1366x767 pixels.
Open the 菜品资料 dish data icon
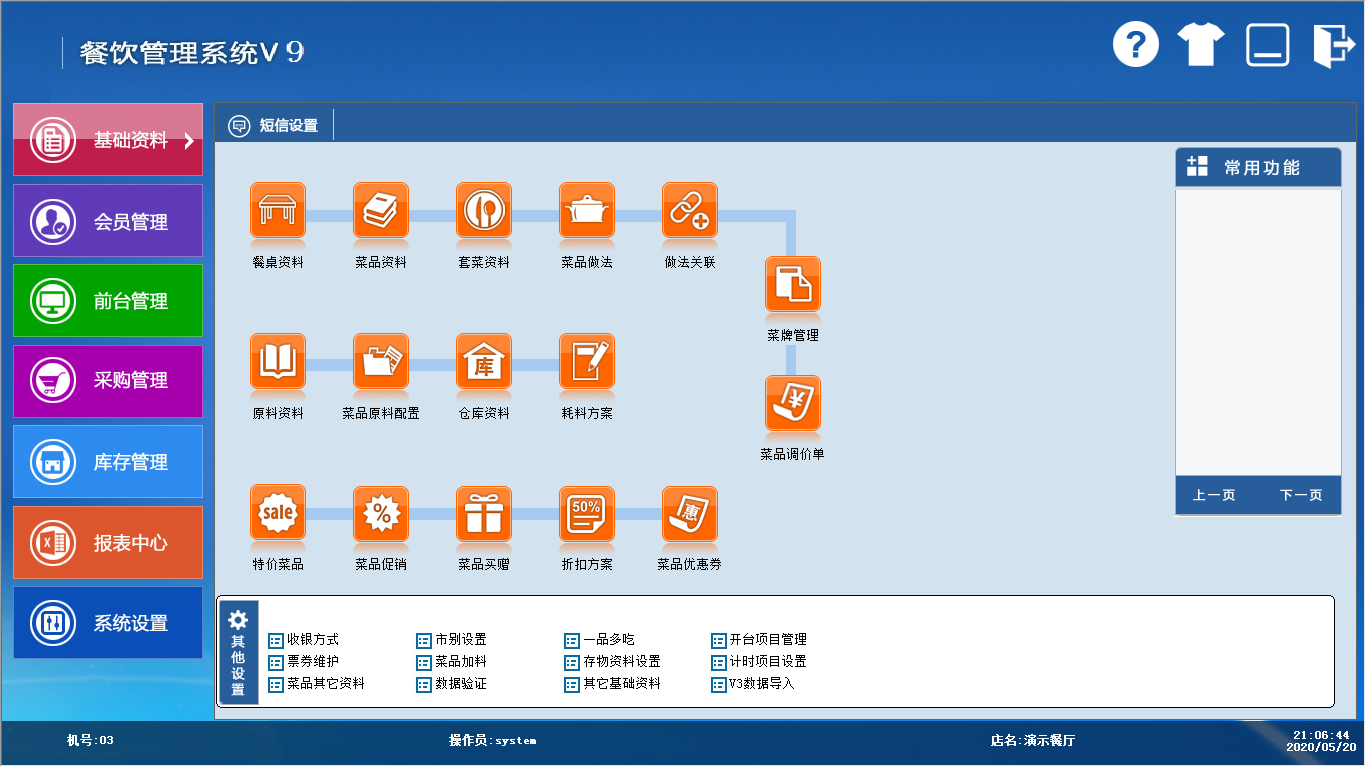pos(381,211)
